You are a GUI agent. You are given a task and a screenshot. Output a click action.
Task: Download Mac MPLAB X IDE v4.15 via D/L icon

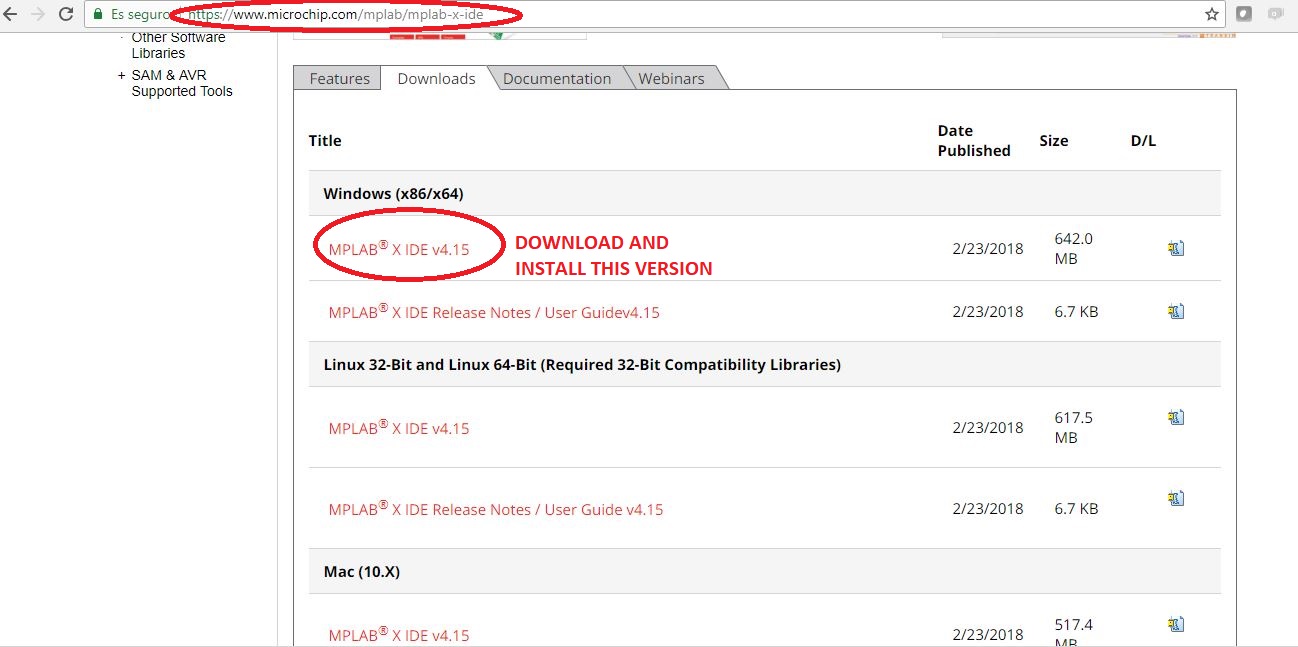(1176, 624)
